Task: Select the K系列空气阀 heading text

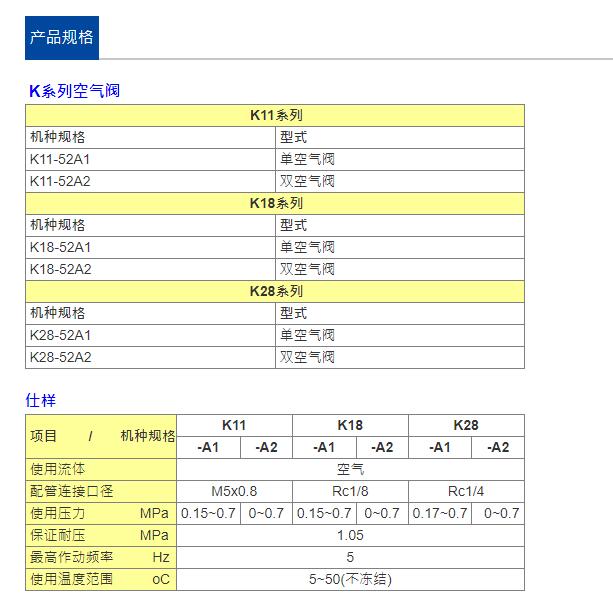Action: (x=74, y=91)
